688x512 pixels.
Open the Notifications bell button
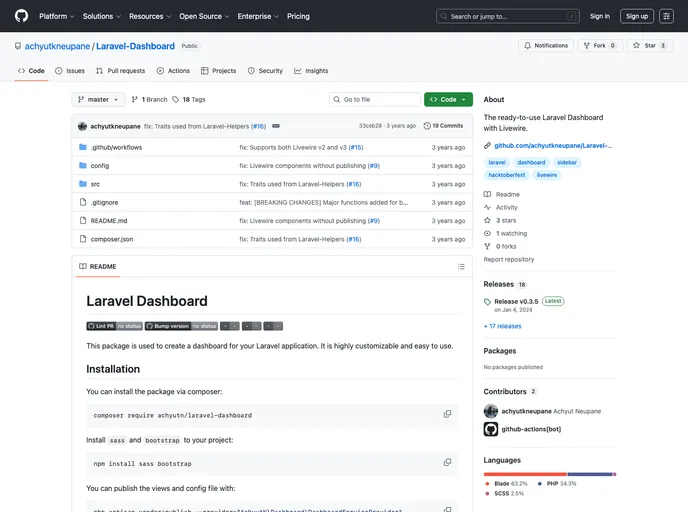coord(545,46)
